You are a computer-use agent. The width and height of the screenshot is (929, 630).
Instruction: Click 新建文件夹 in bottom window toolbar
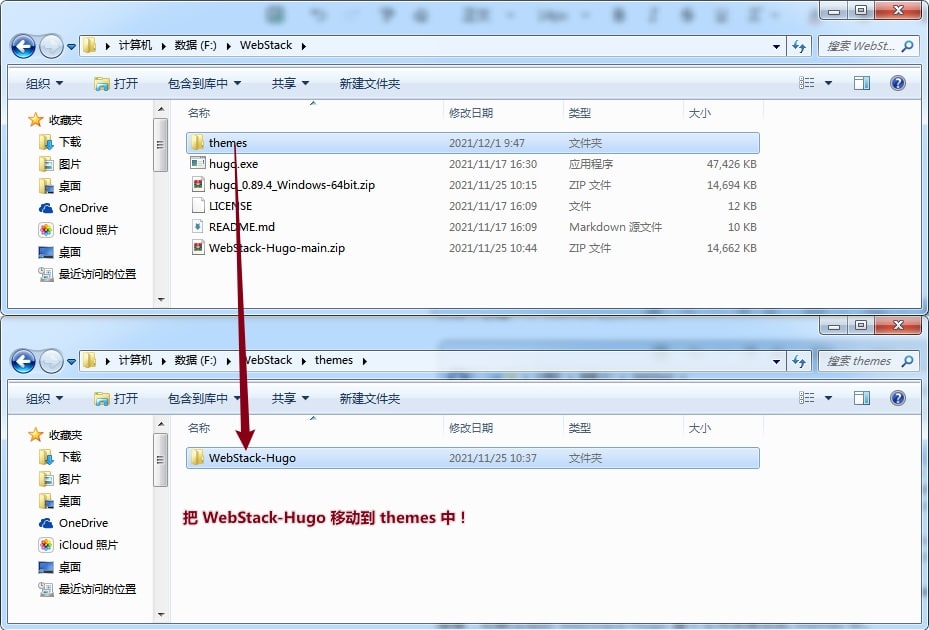click(370, 398)
